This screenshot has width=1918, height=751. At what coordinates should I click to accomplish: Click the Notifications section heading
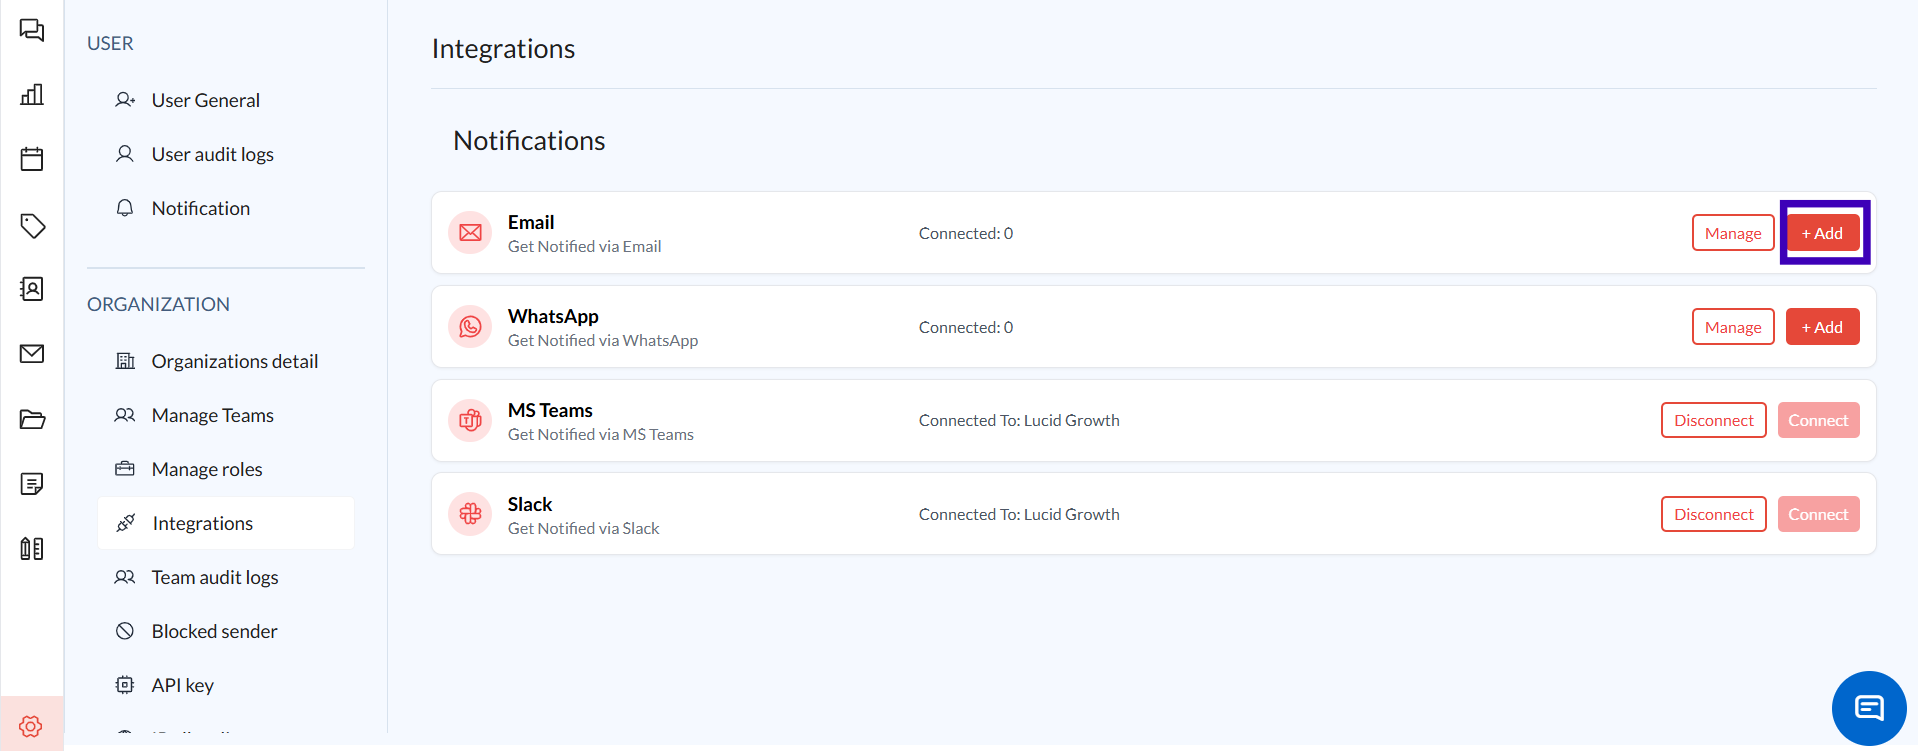click(529, 141)
